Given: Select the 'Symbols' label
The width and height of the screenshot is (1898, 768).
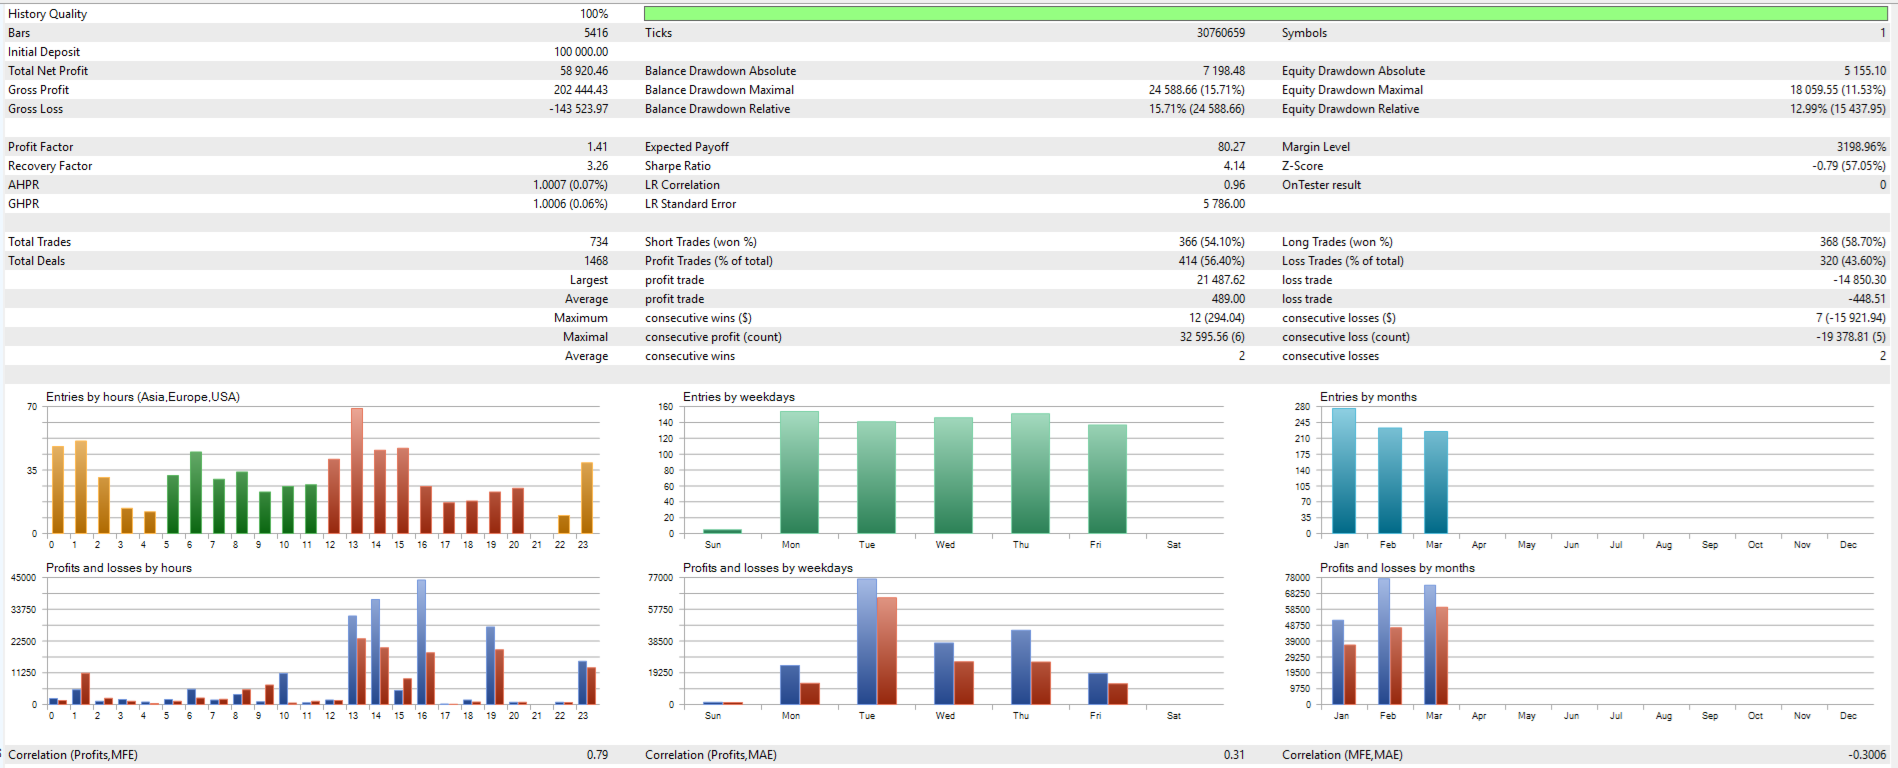Looking at the screenshot, I should tap(1304, 33).
